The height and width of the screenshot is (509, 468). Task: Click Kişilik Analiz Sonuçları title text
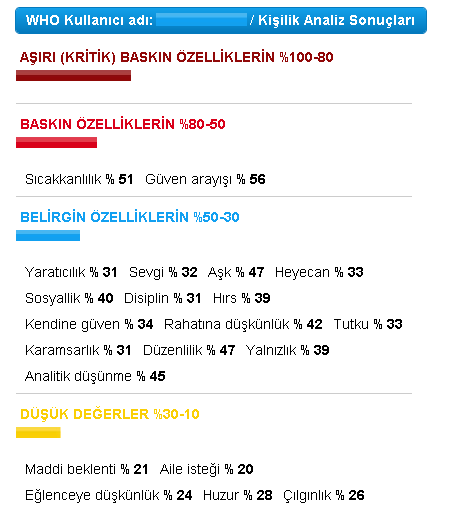click(336, 20)
